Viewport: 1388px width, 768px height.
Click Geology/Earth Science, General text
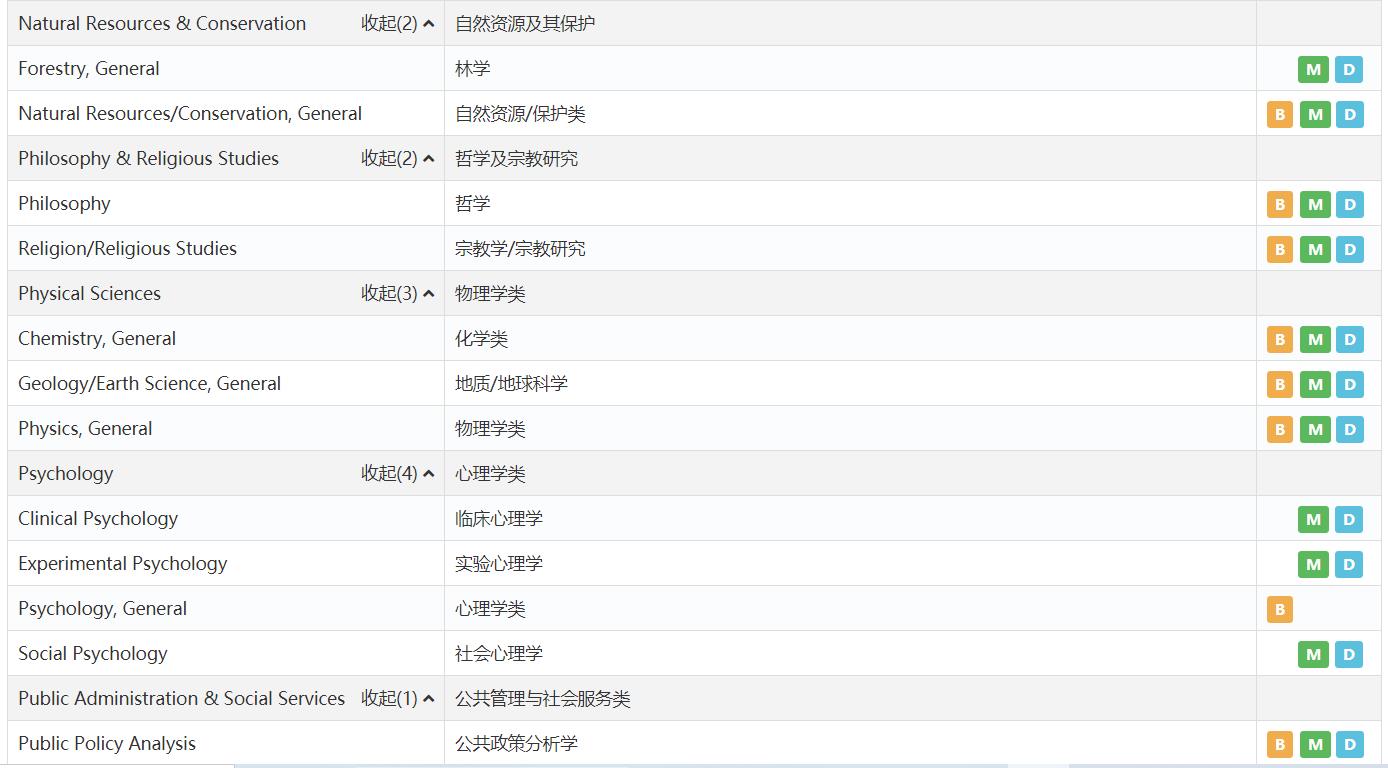(149, 384)
